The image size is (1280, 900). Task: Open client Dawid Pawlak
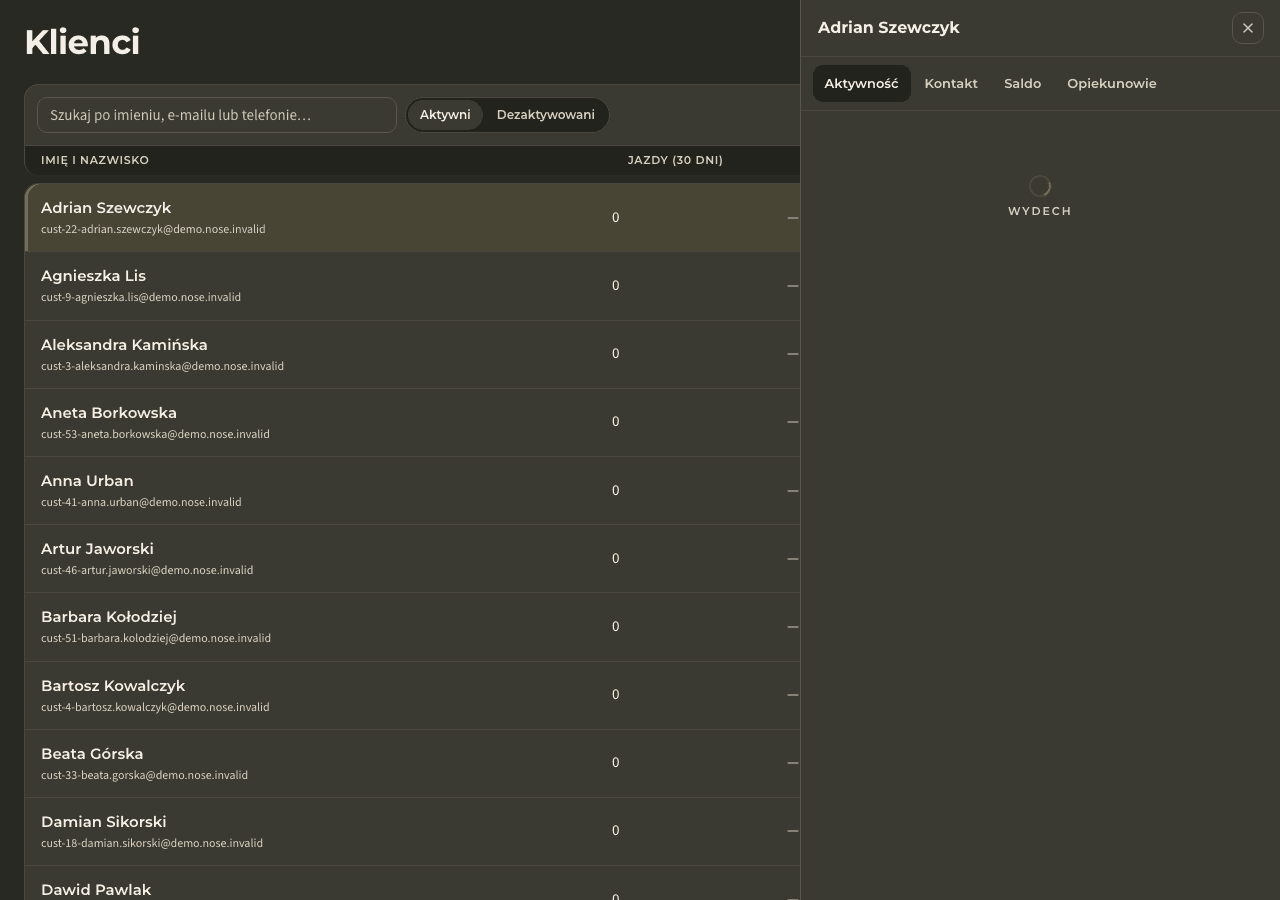click(96, 890)
